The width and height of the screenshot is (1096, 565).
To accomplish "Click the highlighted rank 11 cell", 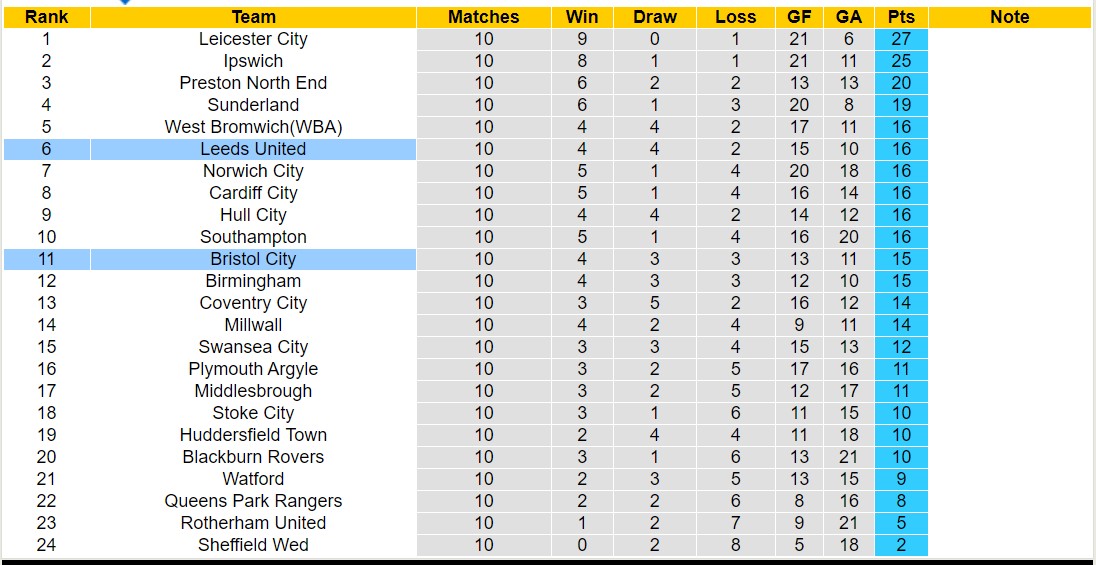I will pyautogui.click(x=46, y=259).
